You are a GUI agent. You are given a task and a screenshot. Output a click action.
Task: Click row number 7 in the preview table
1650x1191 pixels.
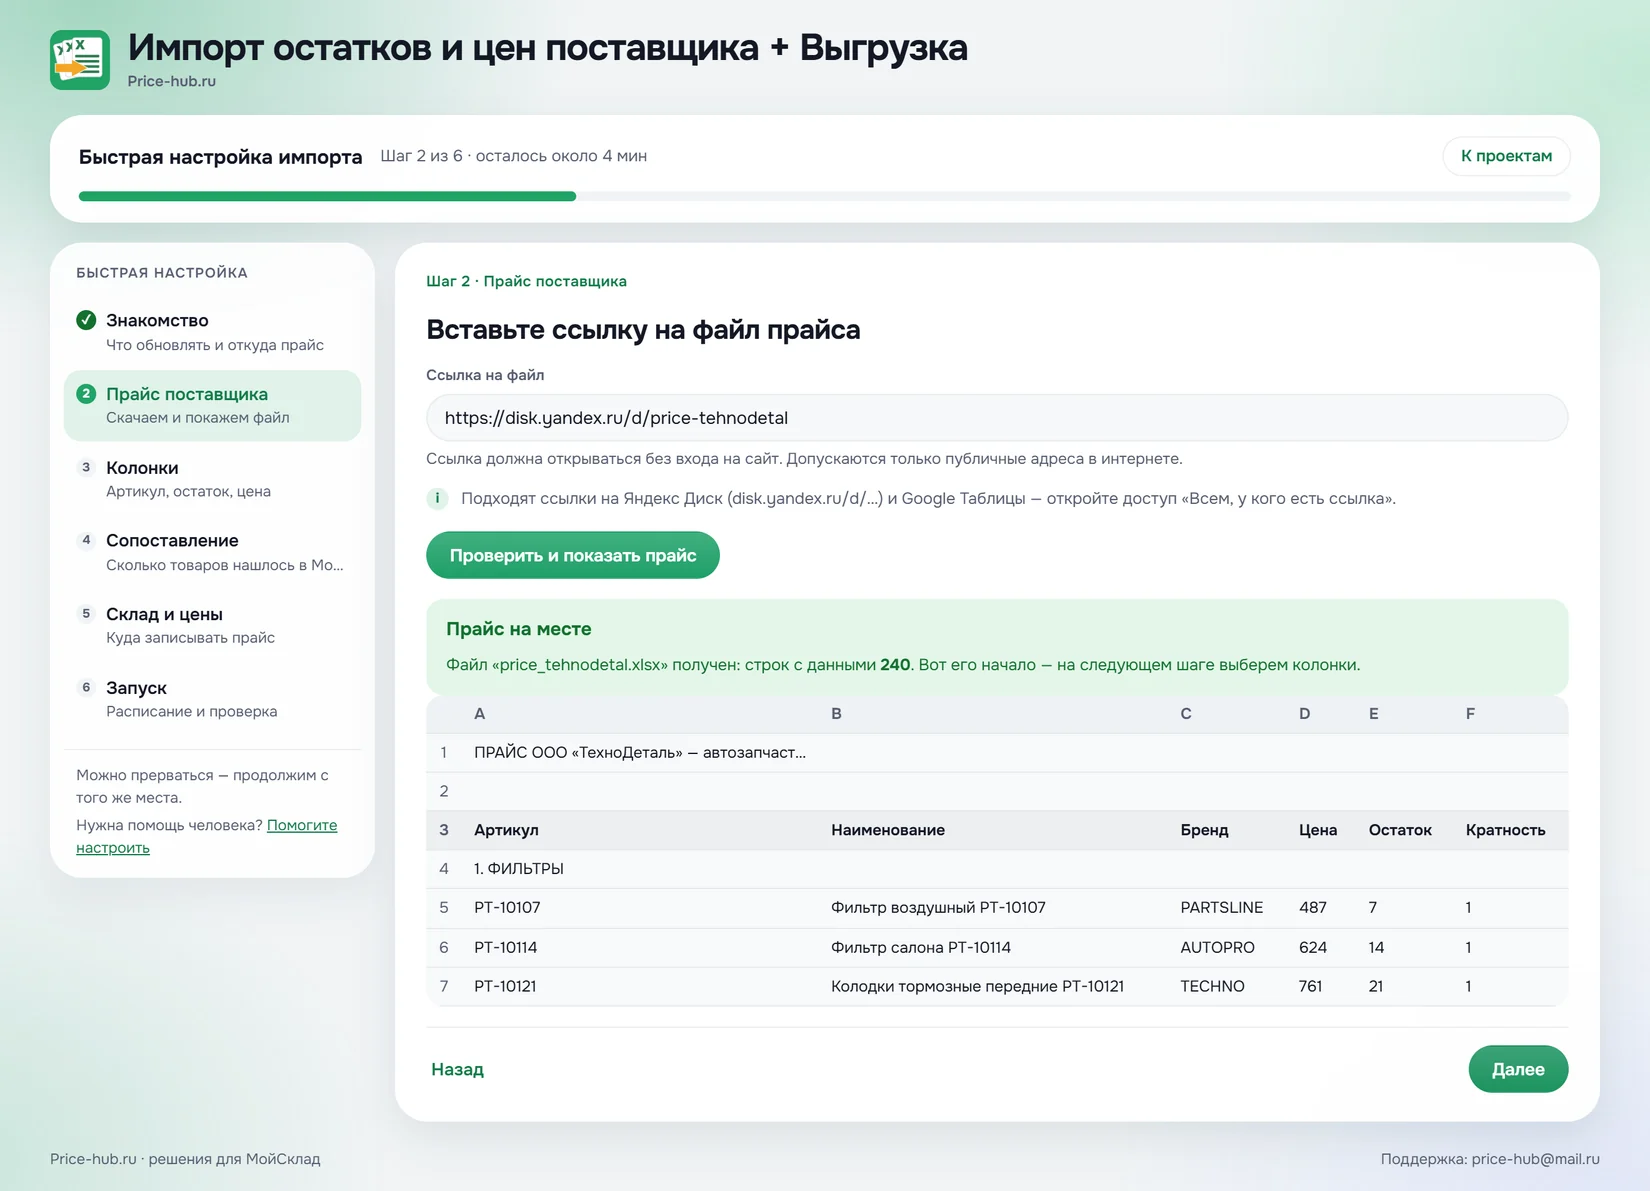(444, 986)
